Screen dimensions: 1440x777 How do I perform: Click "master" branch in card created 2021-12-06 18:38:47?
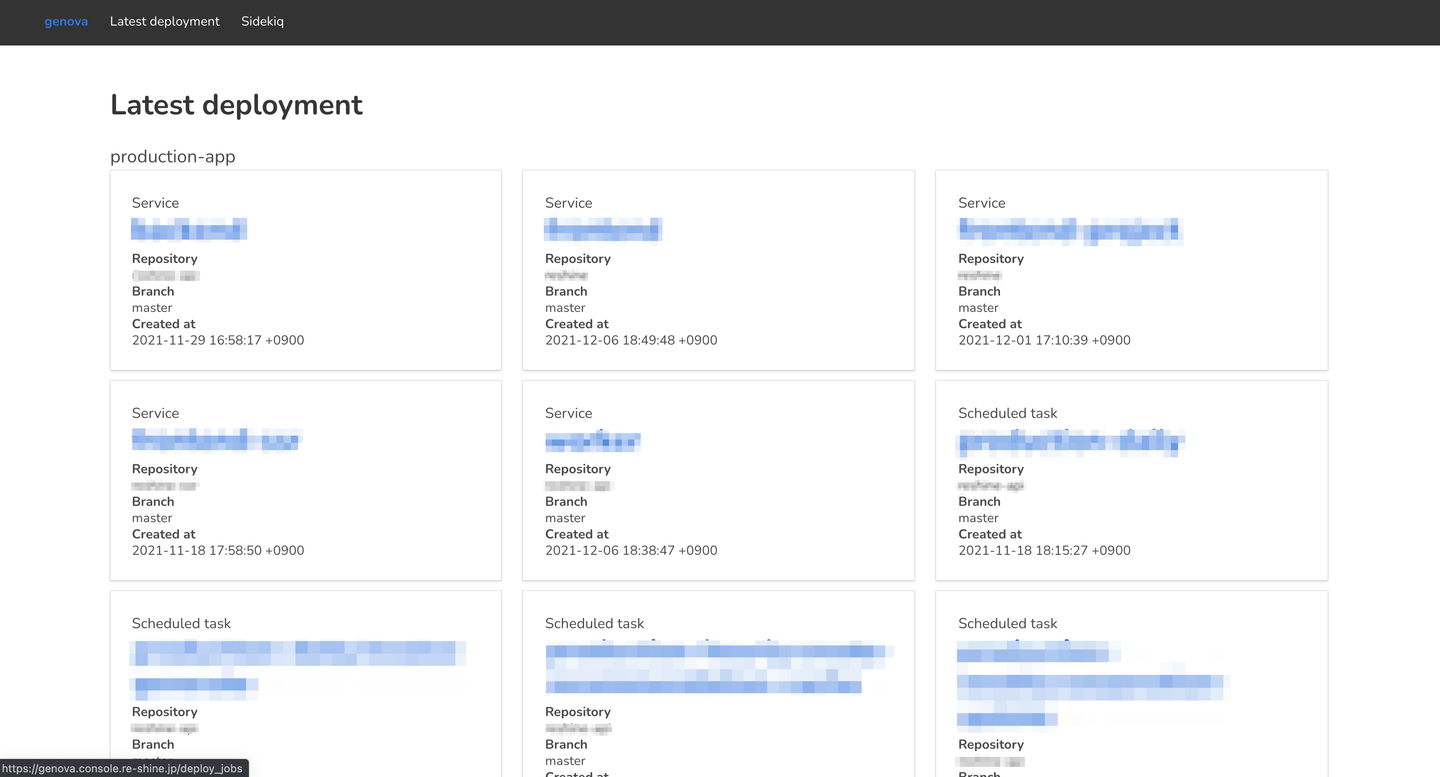coord(565,518)
